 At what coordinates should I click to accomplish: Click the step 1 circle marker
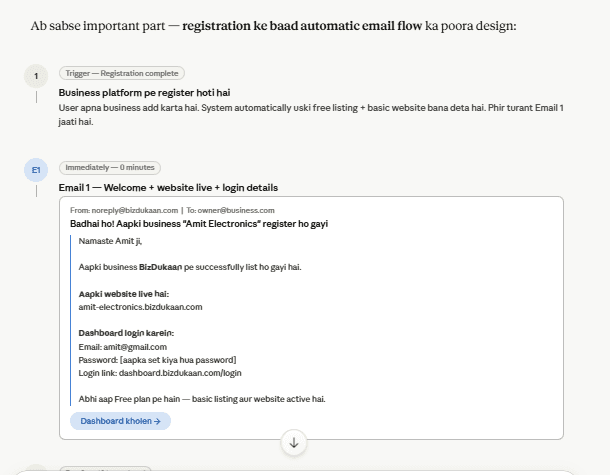click(x=36, y=76)
